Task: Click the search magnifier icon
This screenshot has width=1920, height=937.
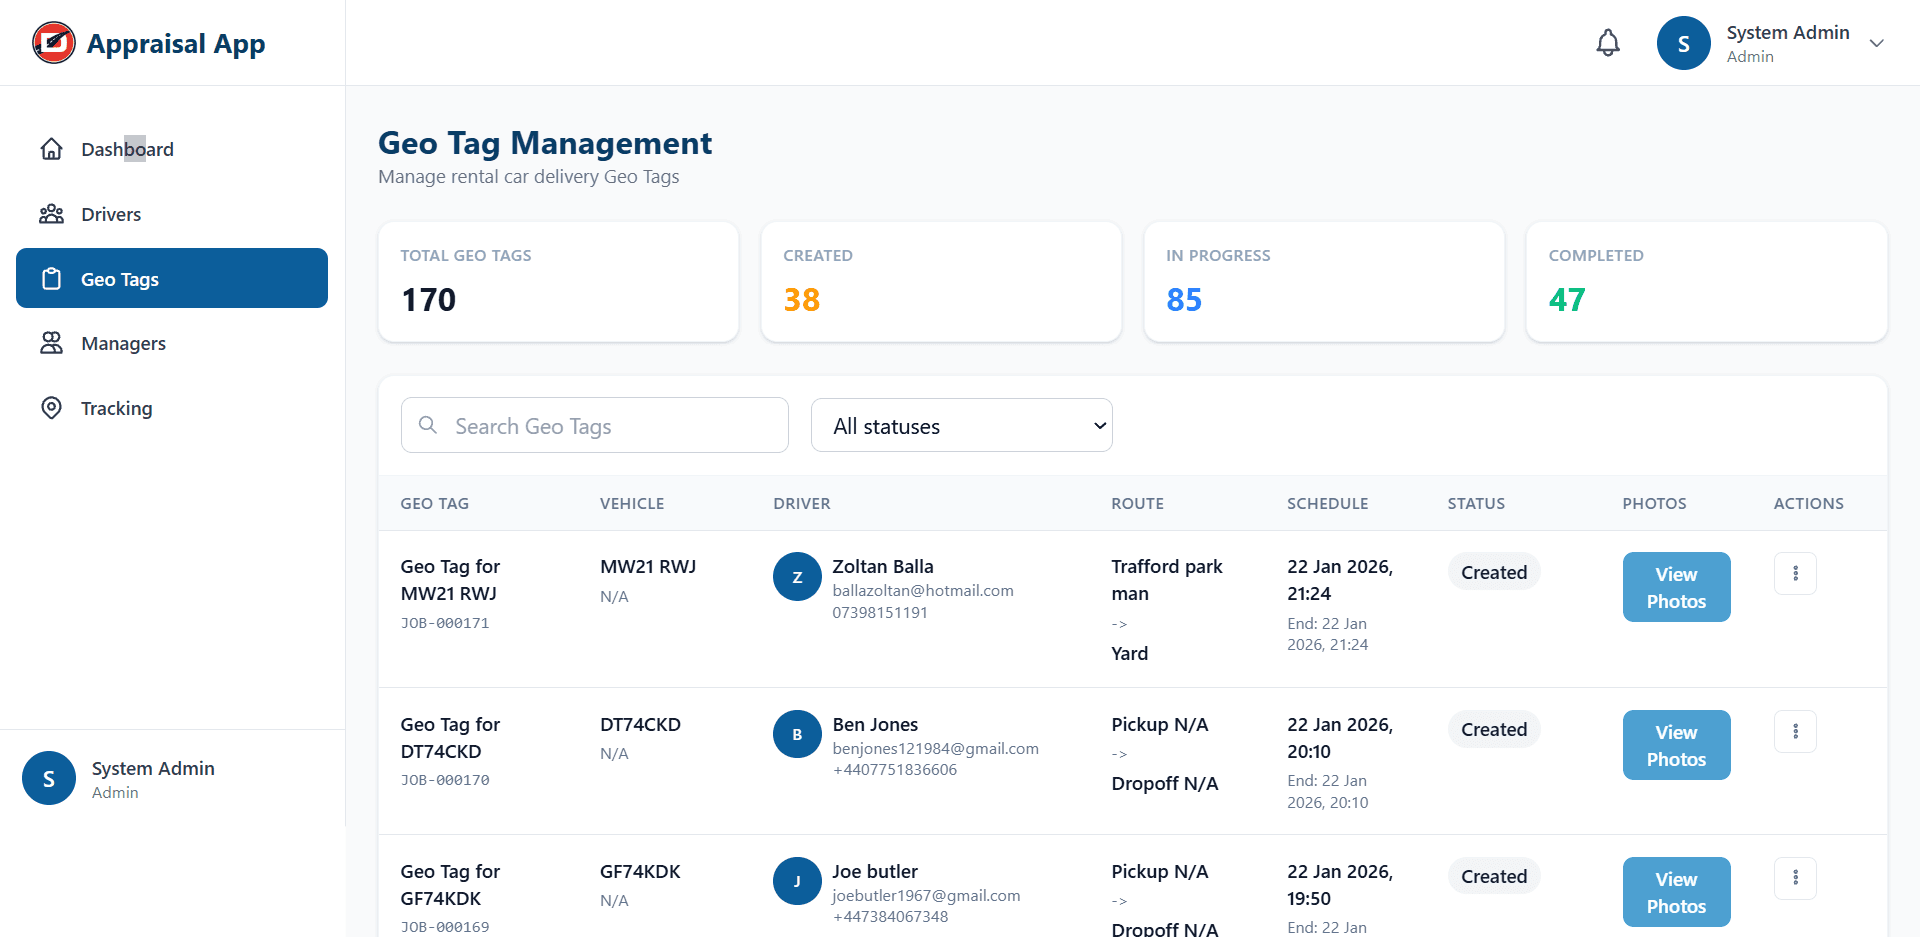Action: coord(428,425)
